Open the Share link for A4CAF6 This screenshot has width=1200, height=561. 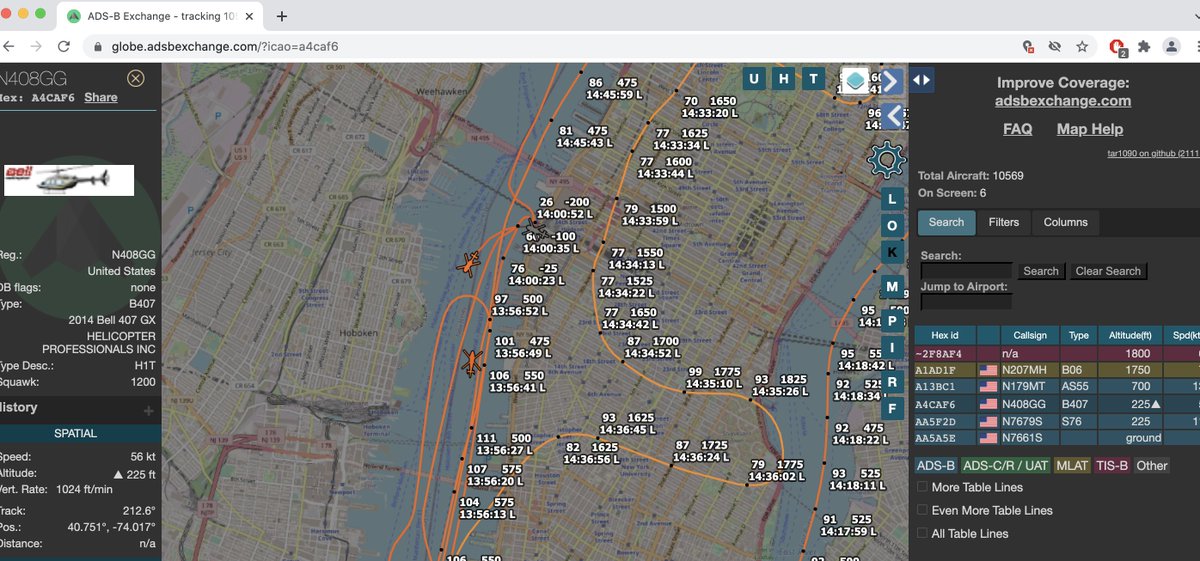(x=100, y=98)
